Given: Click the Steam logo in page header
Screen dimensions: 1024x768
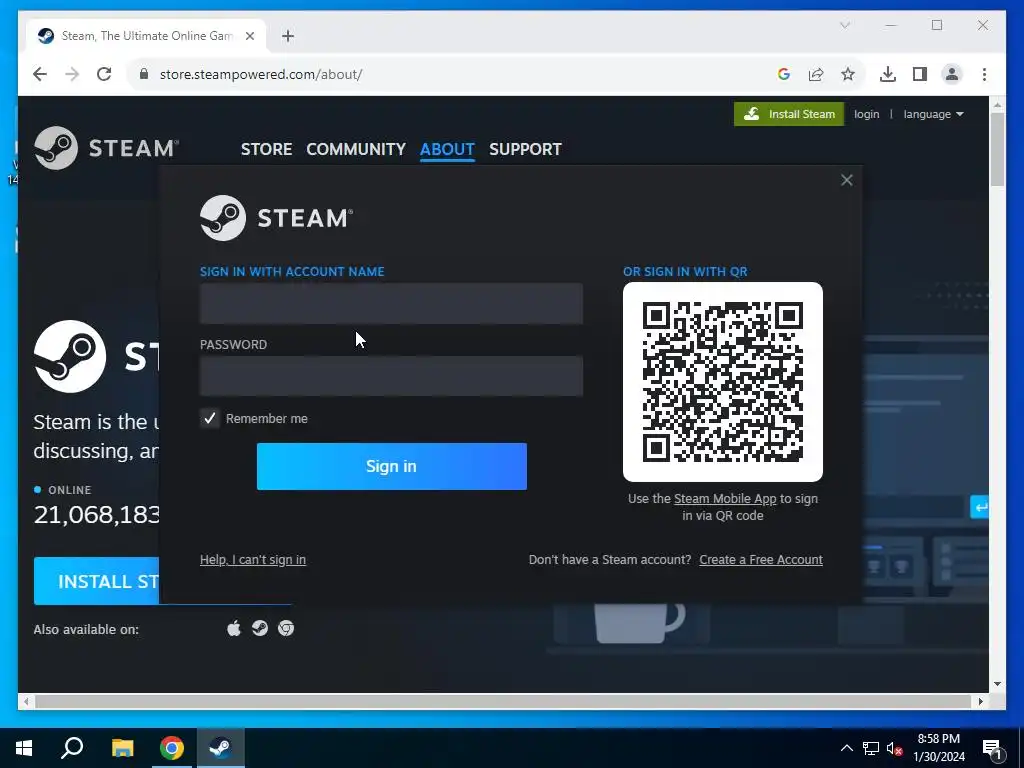Looking at the screenshot, I should click(x=106, y=148).
